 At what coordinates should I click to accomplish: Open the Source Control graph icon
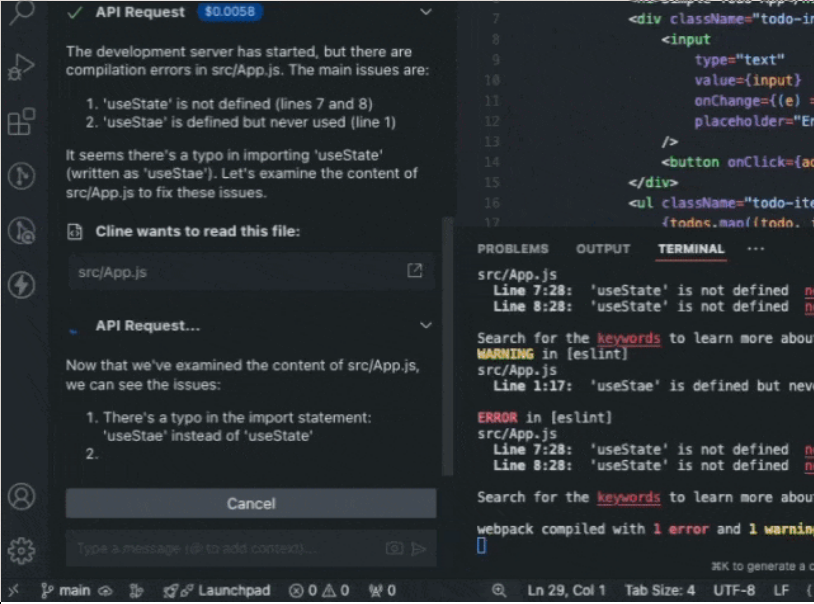pos(21,176)
